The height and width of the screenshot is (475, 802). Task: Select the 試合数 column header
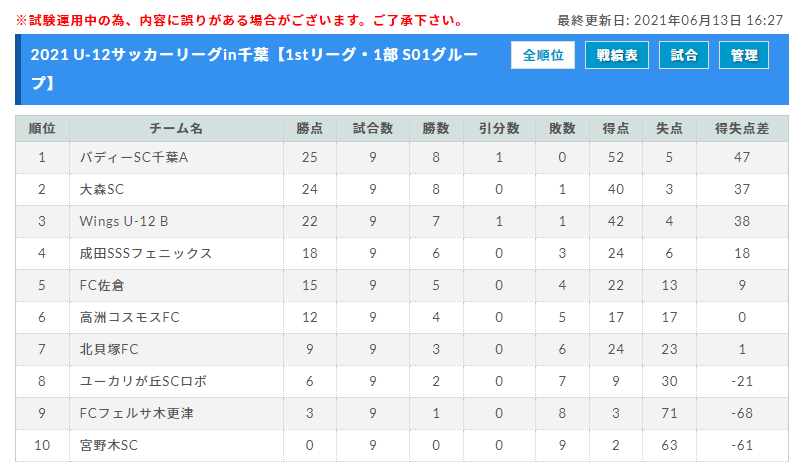pyautogui.click(x=373, y=128)
